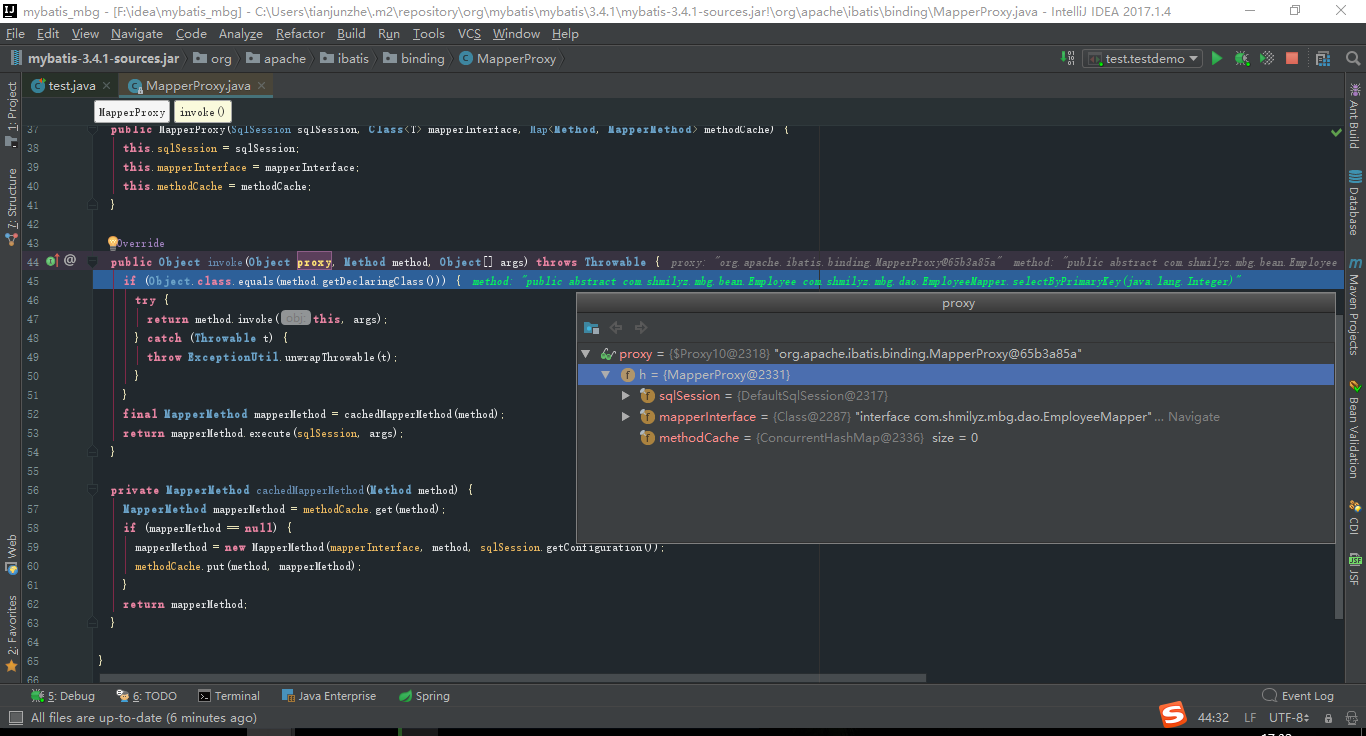Toggle the Sogou input method tray icon

tap(1172, 716)
